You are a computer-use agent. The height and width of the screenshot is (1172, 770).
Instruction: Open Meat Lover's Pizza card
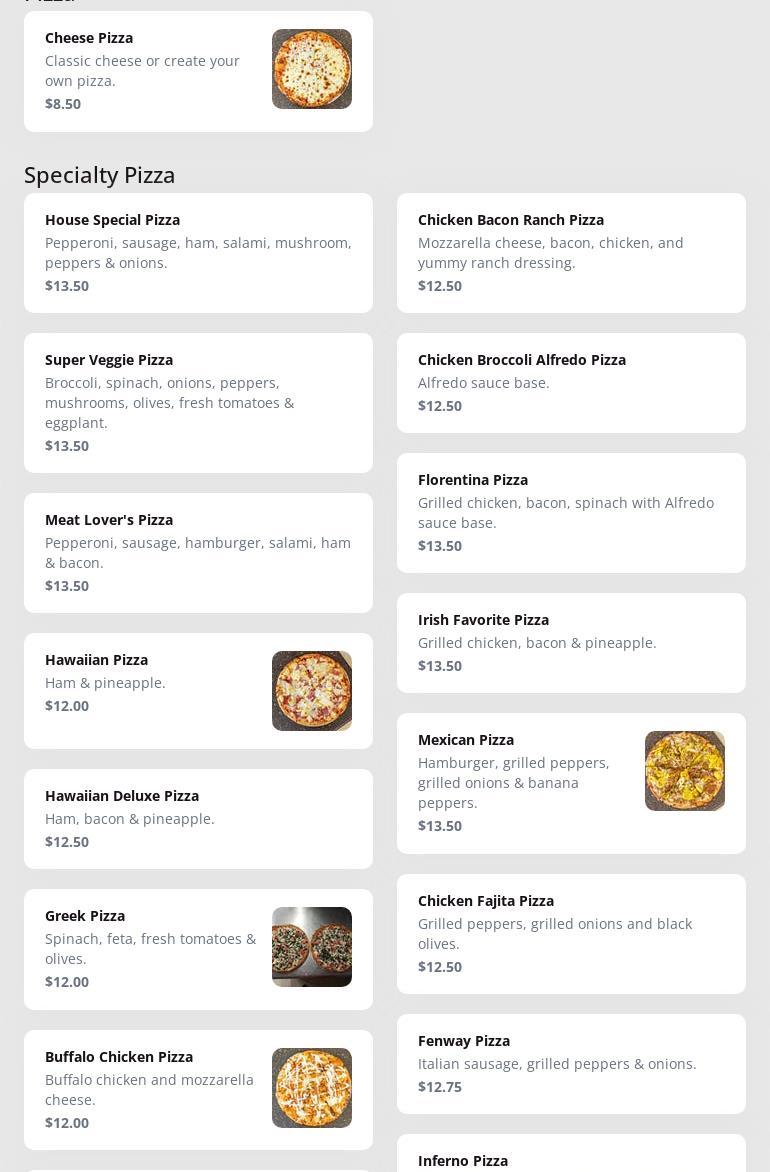click(198, 553)
